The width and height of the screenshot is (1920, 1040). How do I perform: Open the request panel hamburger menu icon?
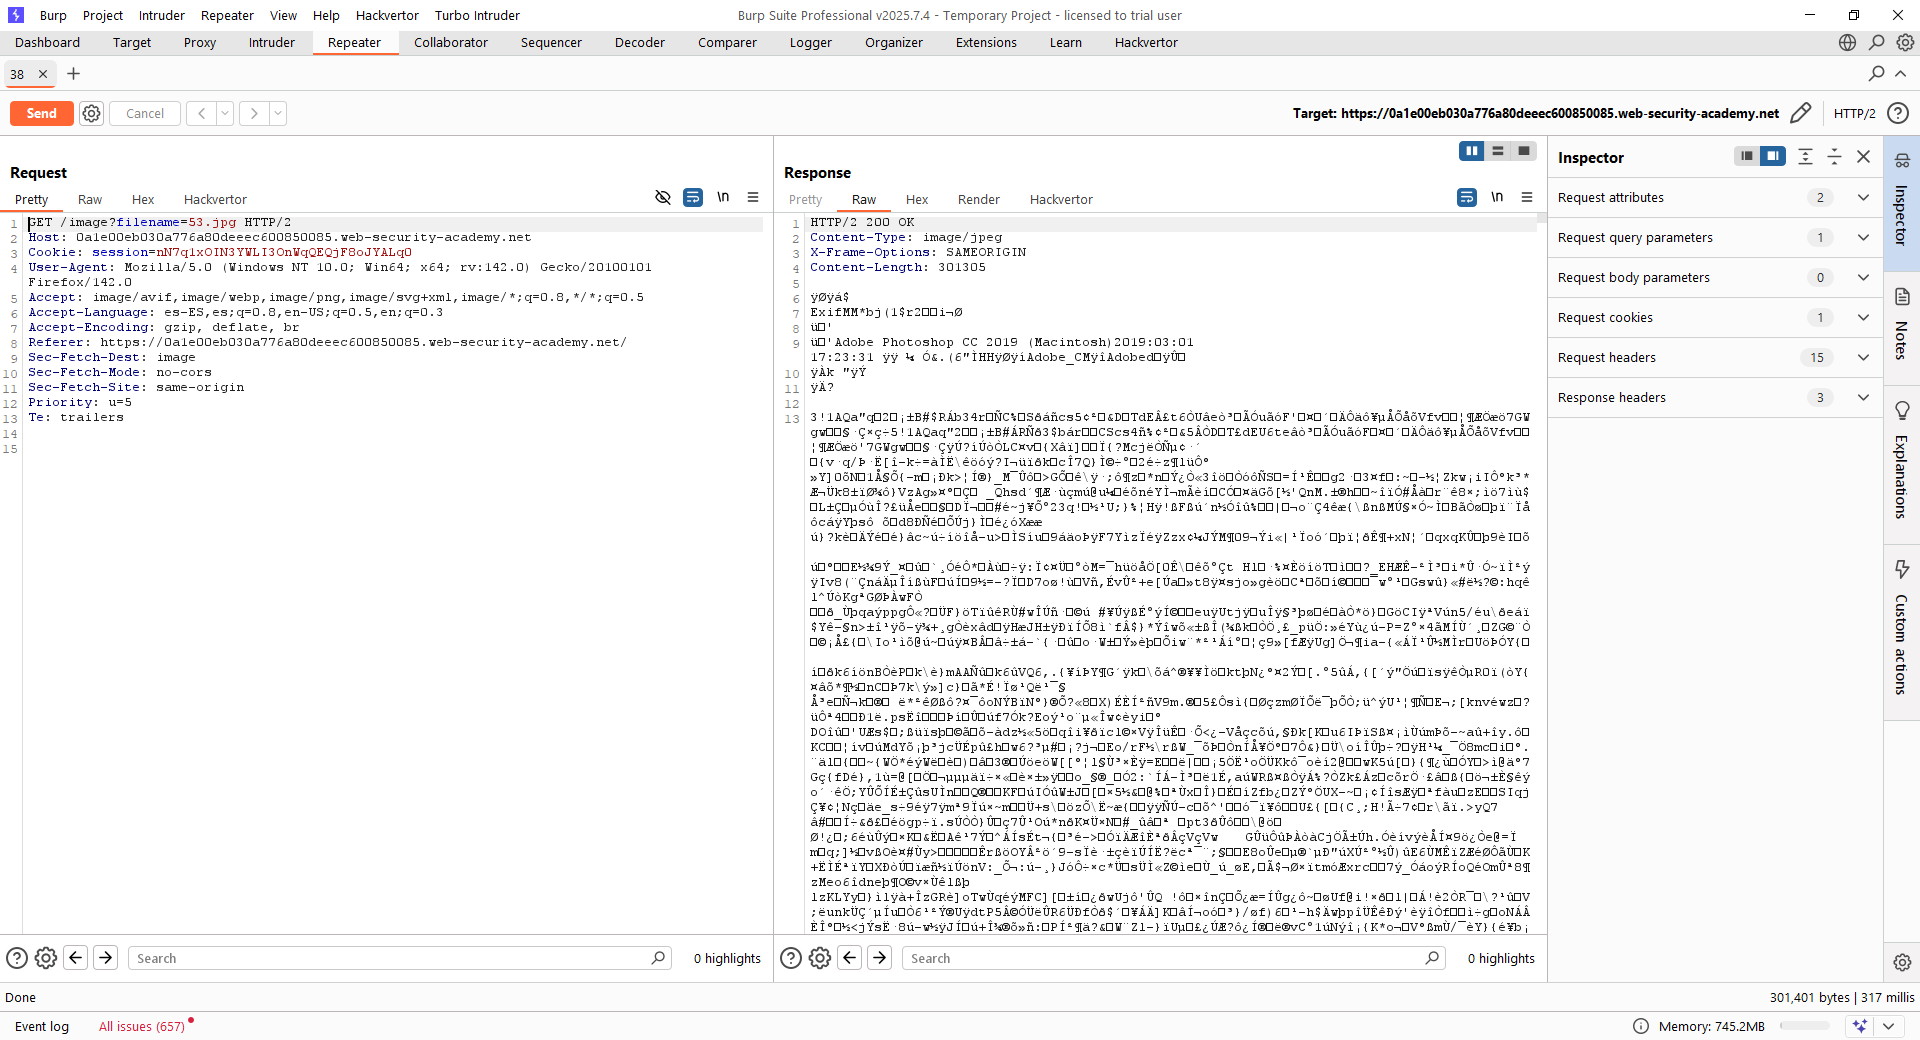[753, 198]
